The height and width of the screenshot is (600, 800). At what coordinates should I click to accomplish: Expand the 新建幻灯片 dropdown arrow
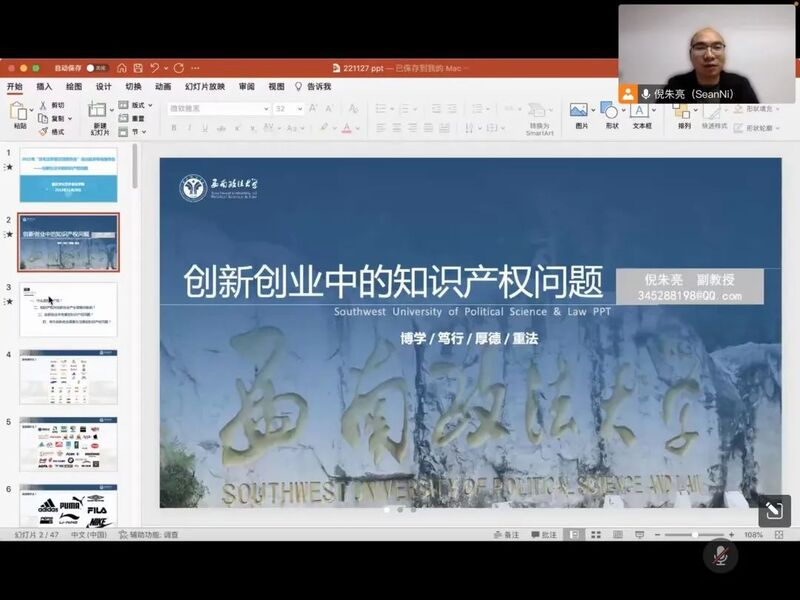coord(111,109)
